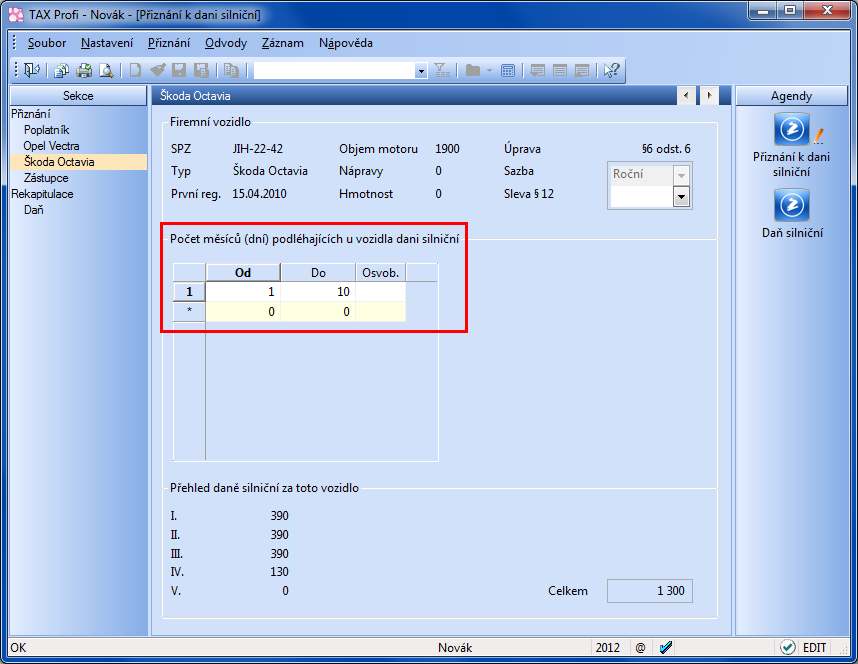Select Rekapitulace in the Sekce tree
The width and height of the screenshot is (858, 664).
point(42,194)
